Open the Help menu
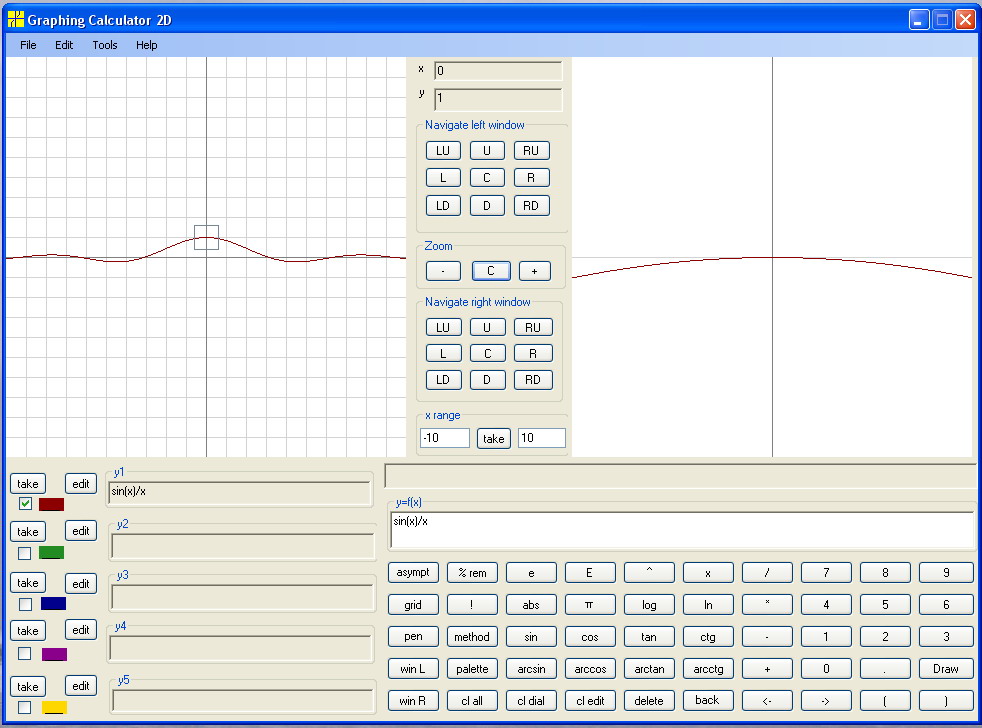 coord(147,45)
